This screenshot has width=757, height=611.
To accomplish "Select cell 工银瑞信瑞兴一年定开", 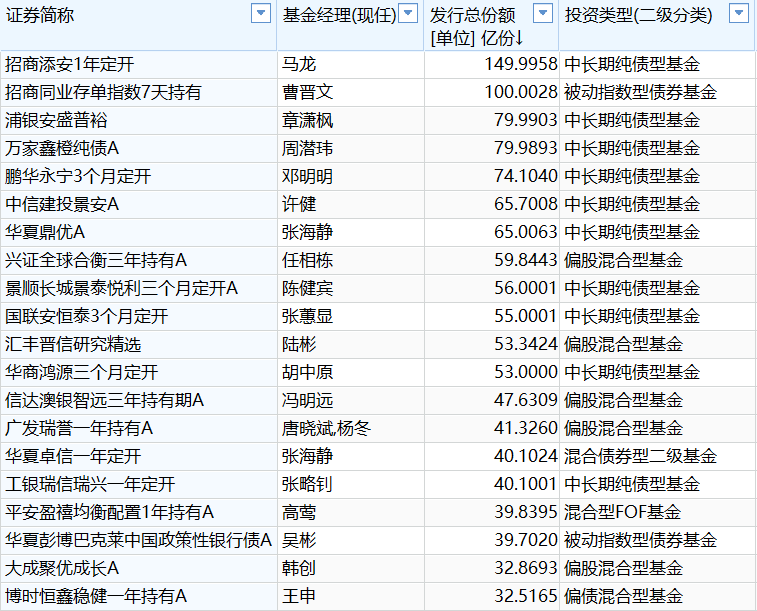I will pyautogui.click(x=139, y=484).
